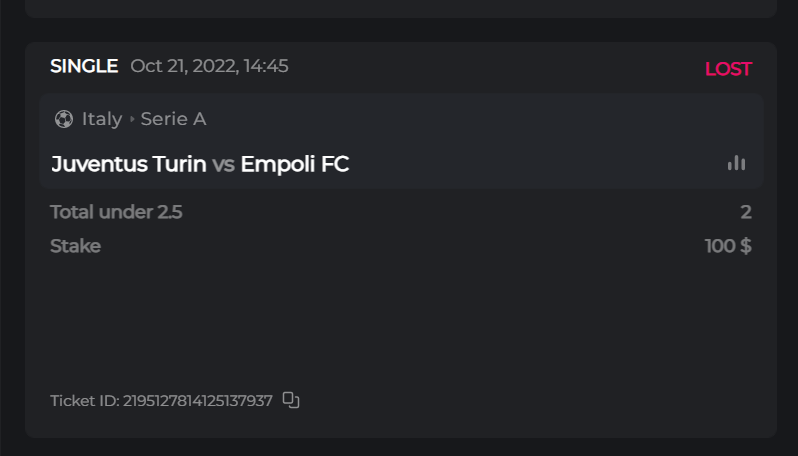Open match statistics bar chart icon
Viewport: 798px width, 456px height.
pos(737,163)
